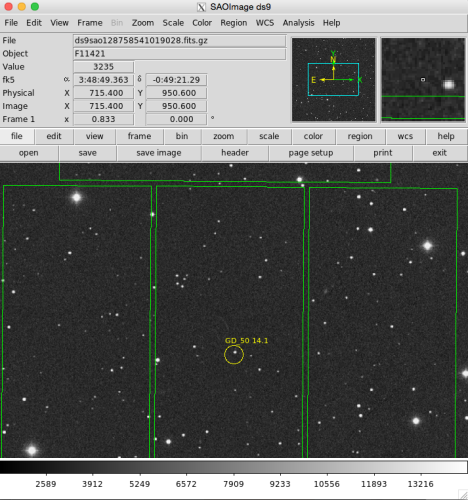Screen dimensions: 468x500
Task: Click the save image button
Action: click(x=159, y=153)
